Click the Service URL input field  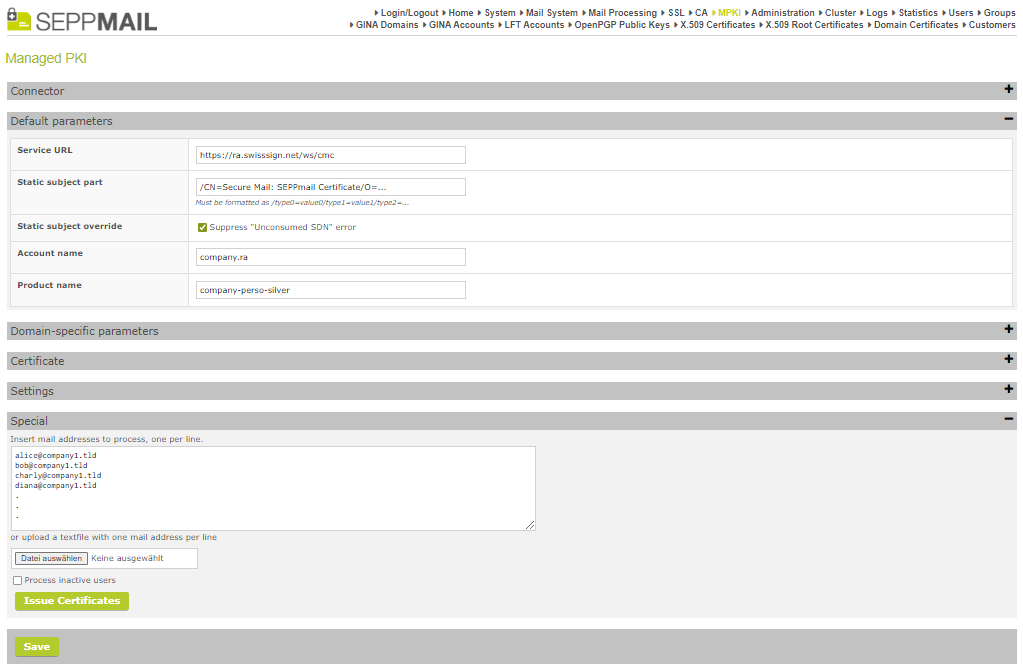331,155
